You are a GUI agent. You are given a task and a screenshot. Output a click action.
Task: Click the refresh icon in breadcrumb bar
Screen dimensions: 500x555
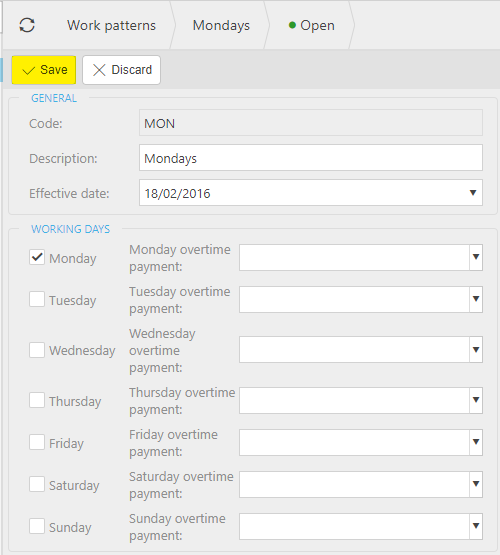click(27, 25)
